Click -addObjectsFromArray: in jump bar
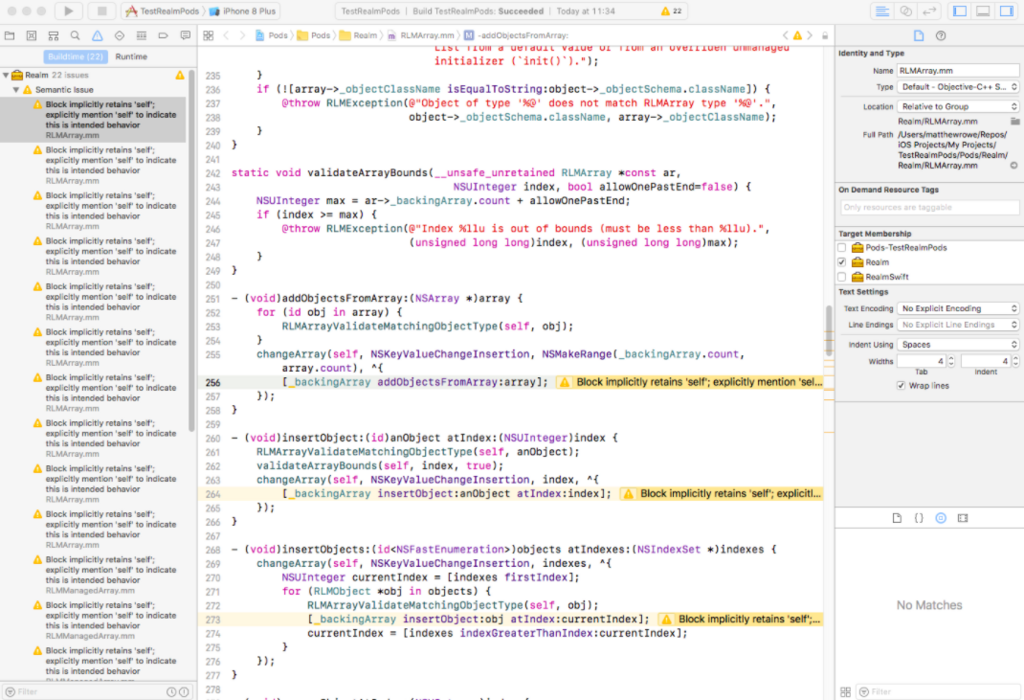This screenshot has width=1024, height=700. pyautogui.click(x=516, y=36)
